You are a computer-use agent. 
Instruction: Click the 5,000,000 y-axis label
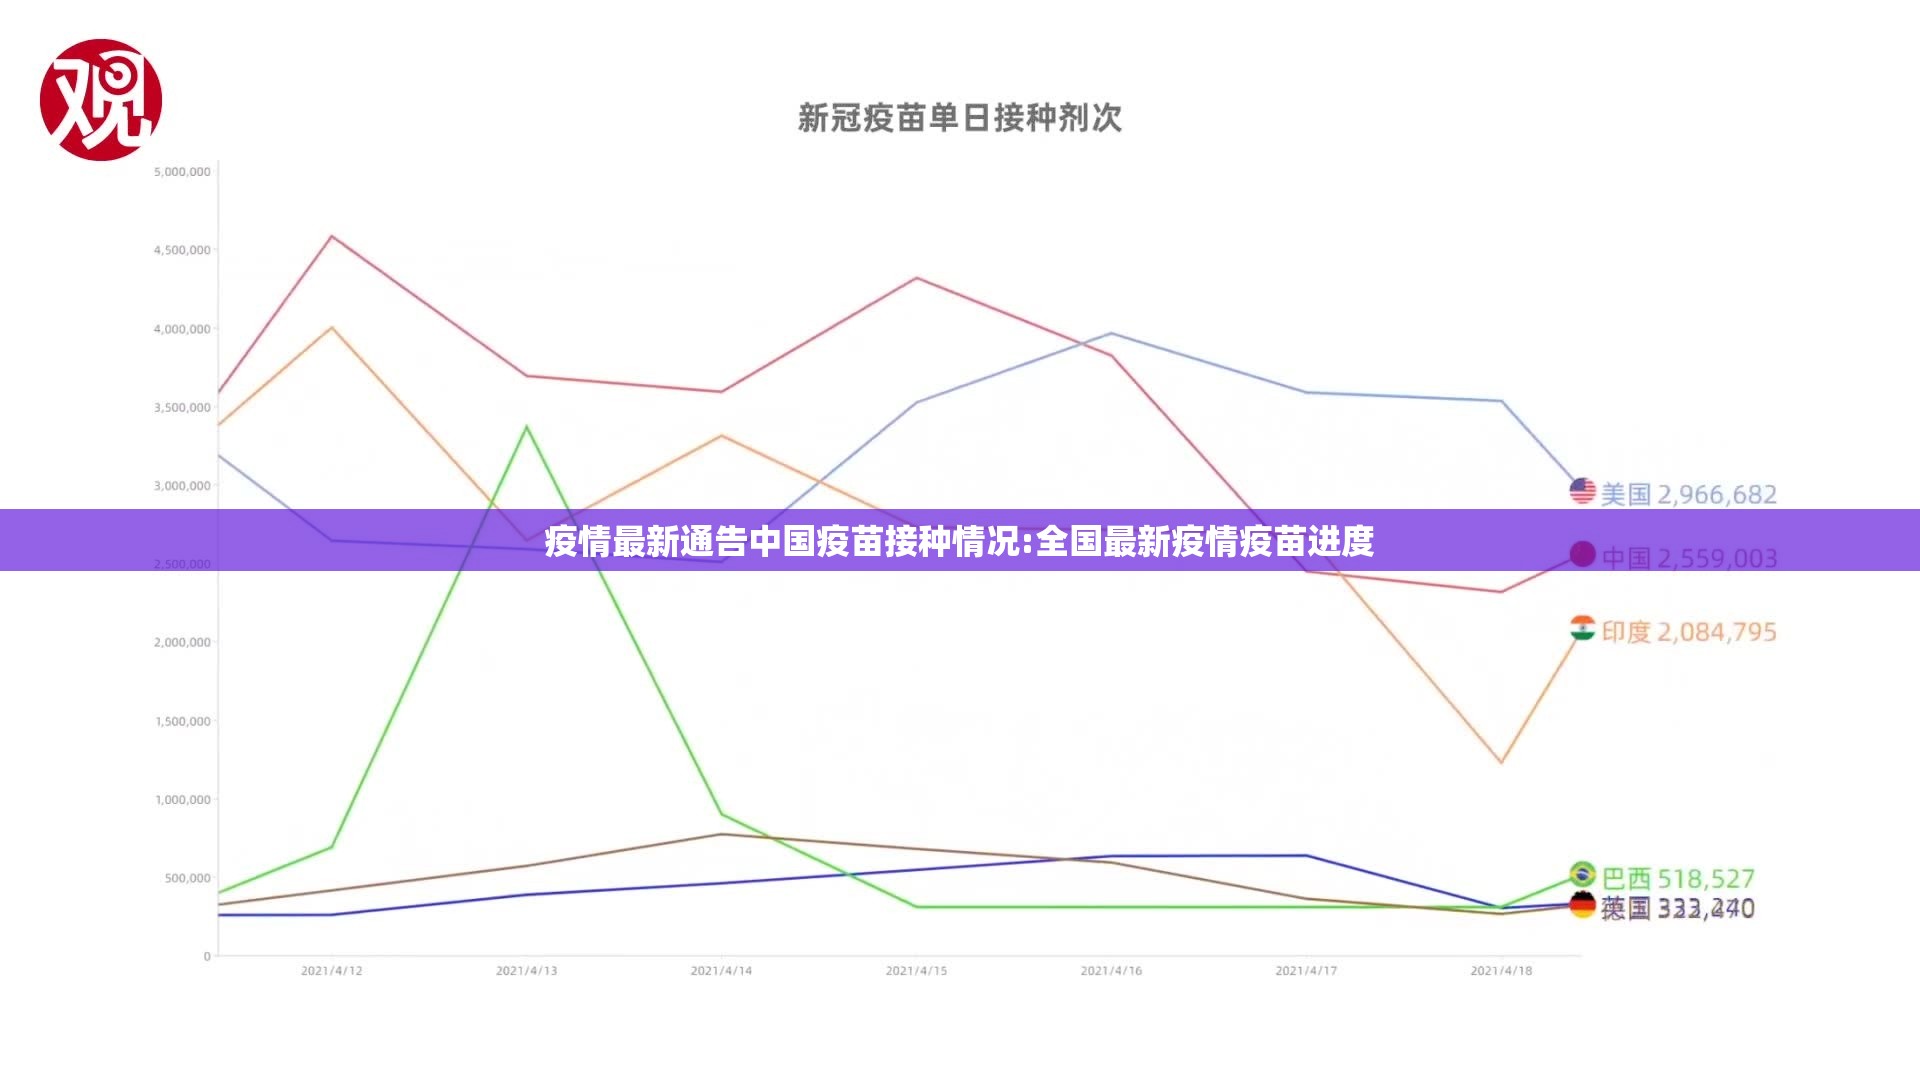pos(182,172)
